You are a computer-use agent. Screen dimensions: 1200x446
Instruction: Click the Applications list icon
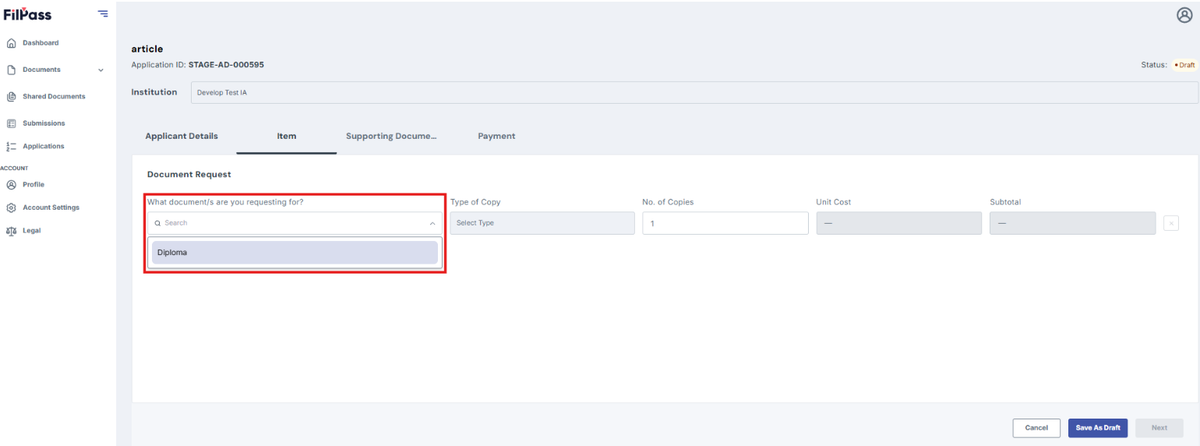tap(11, 147)
